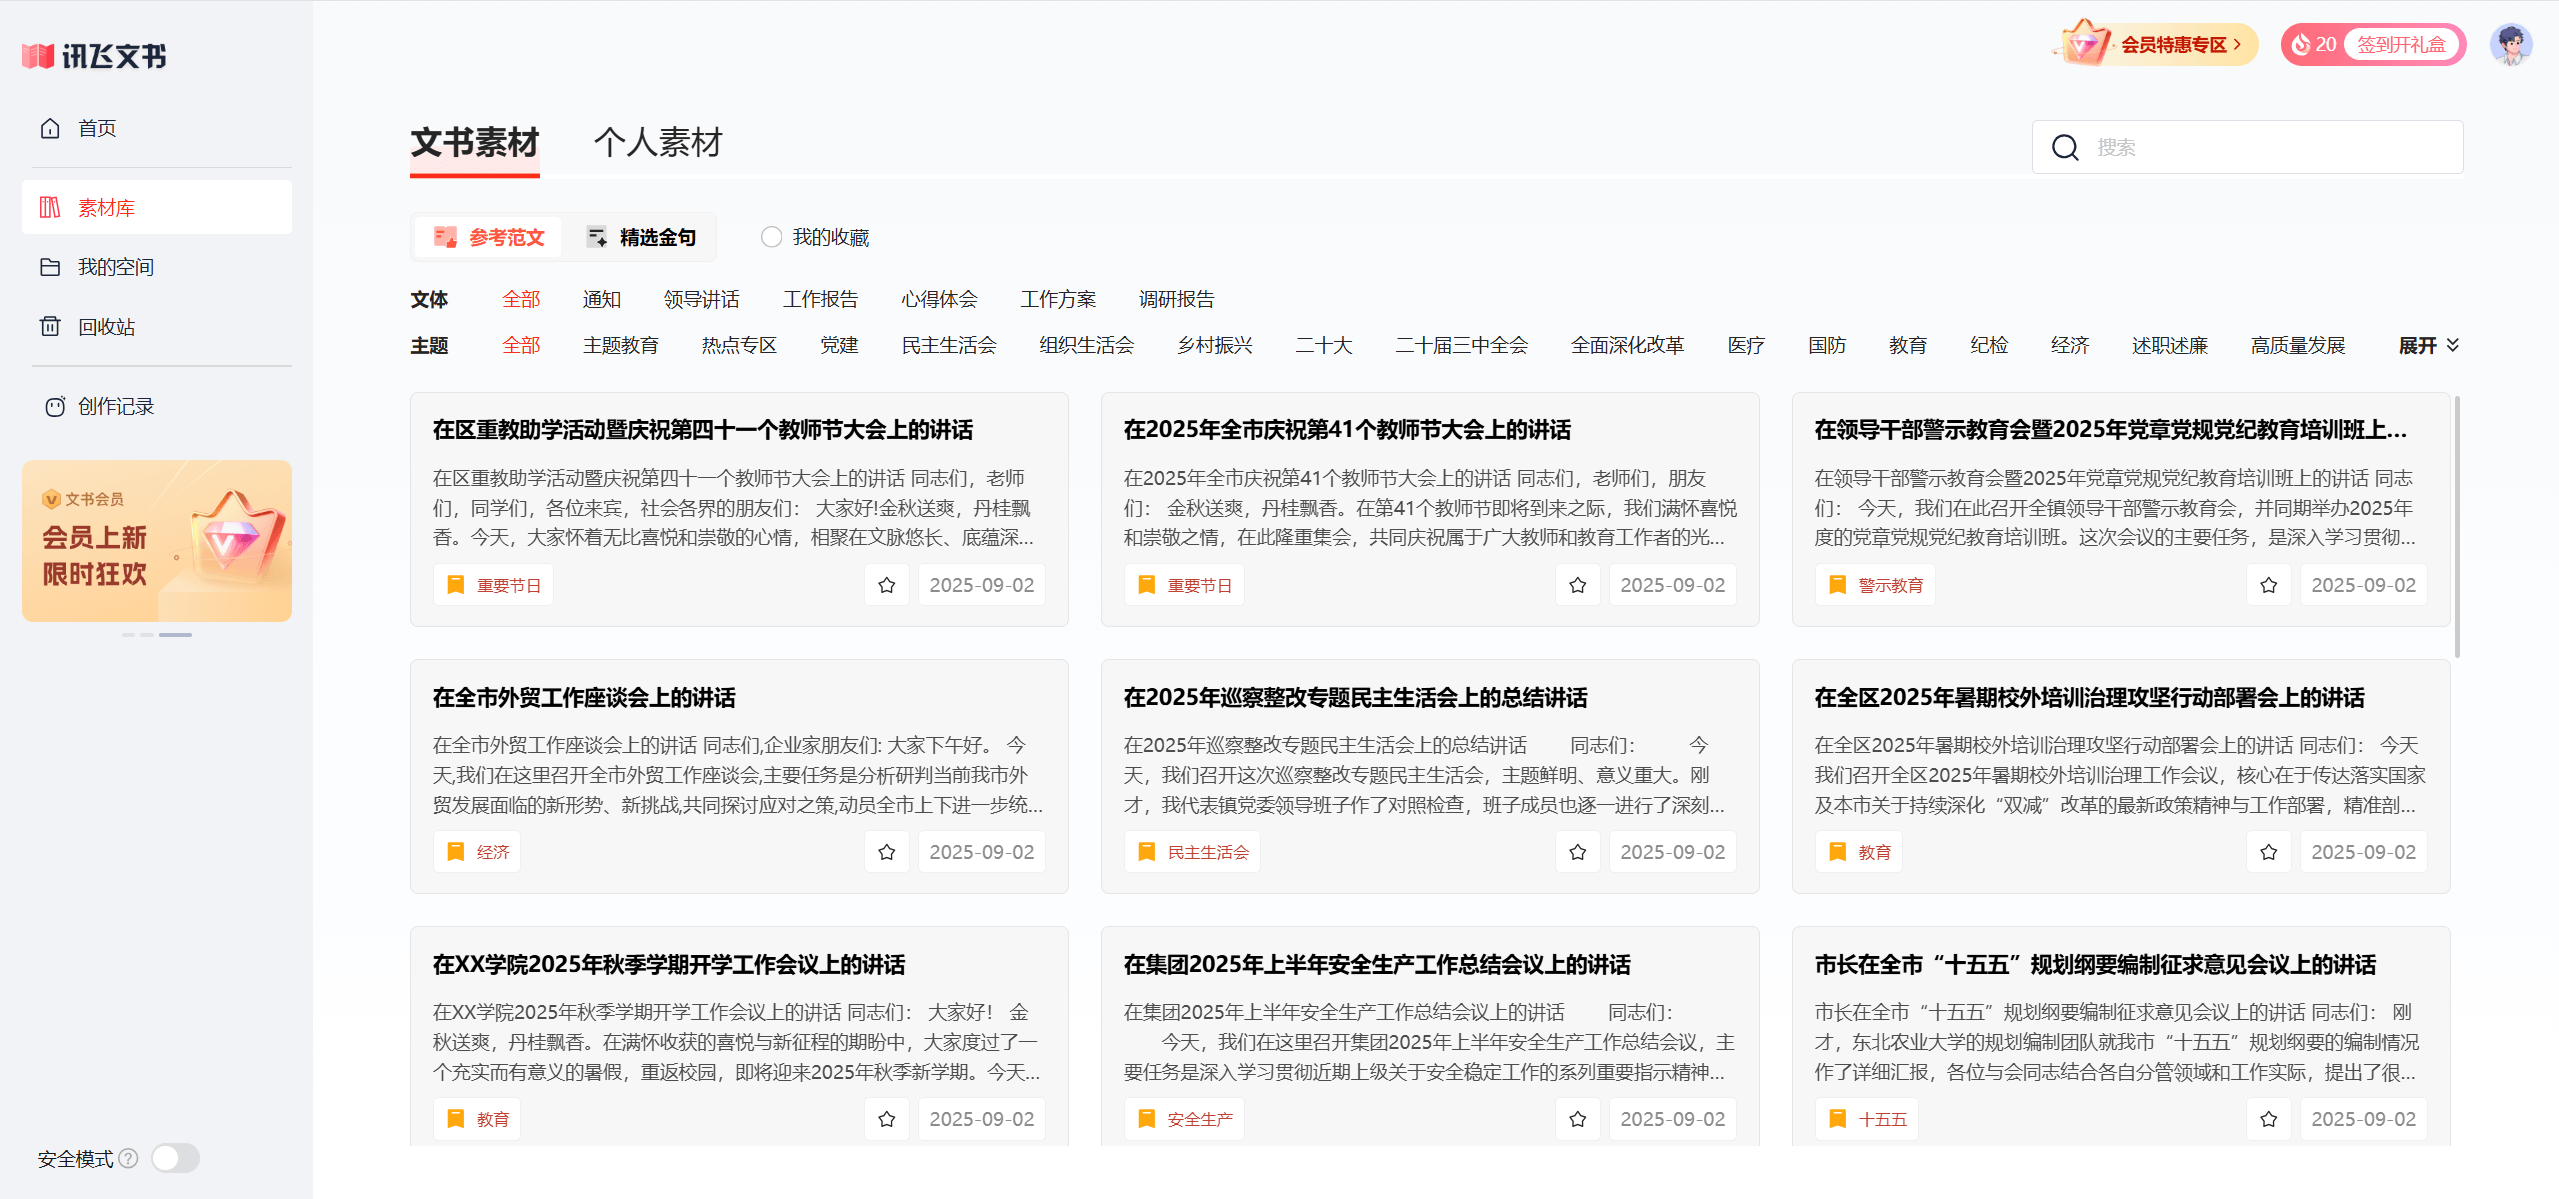Open 创作记录 creation history
Image resolution: width=2559 pixels, height=1199 pixels.
point(115,405)
